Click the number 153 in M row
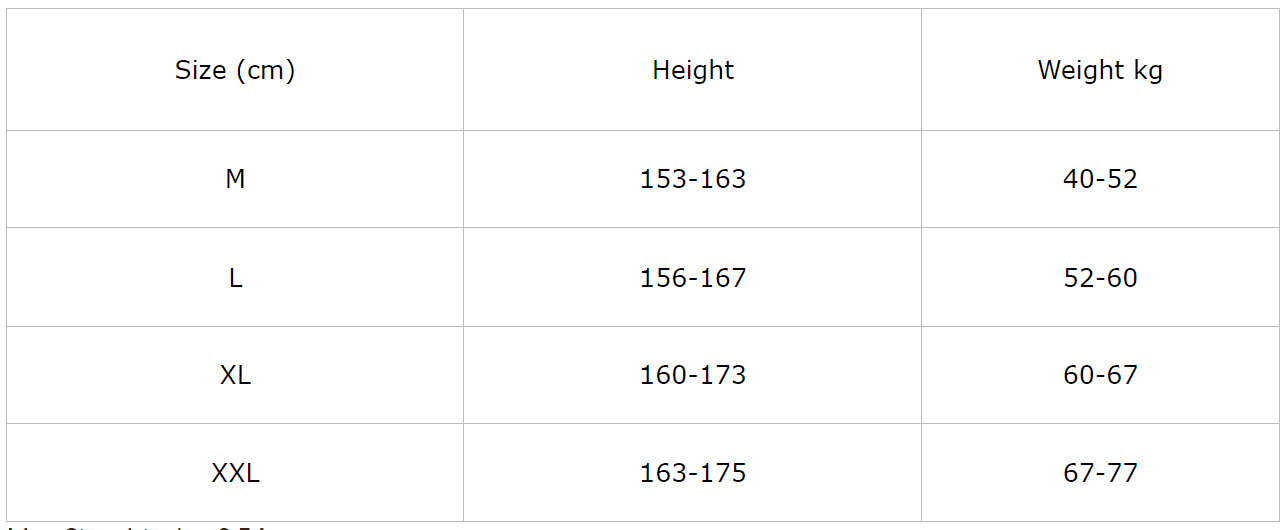This screenshot has width=1286, height=530. coord(663,179)
